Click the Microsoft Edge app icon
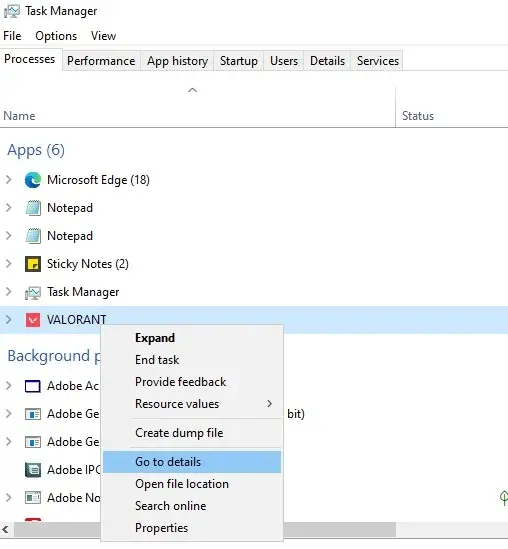The image size is (508, 549). pos(33,180)
